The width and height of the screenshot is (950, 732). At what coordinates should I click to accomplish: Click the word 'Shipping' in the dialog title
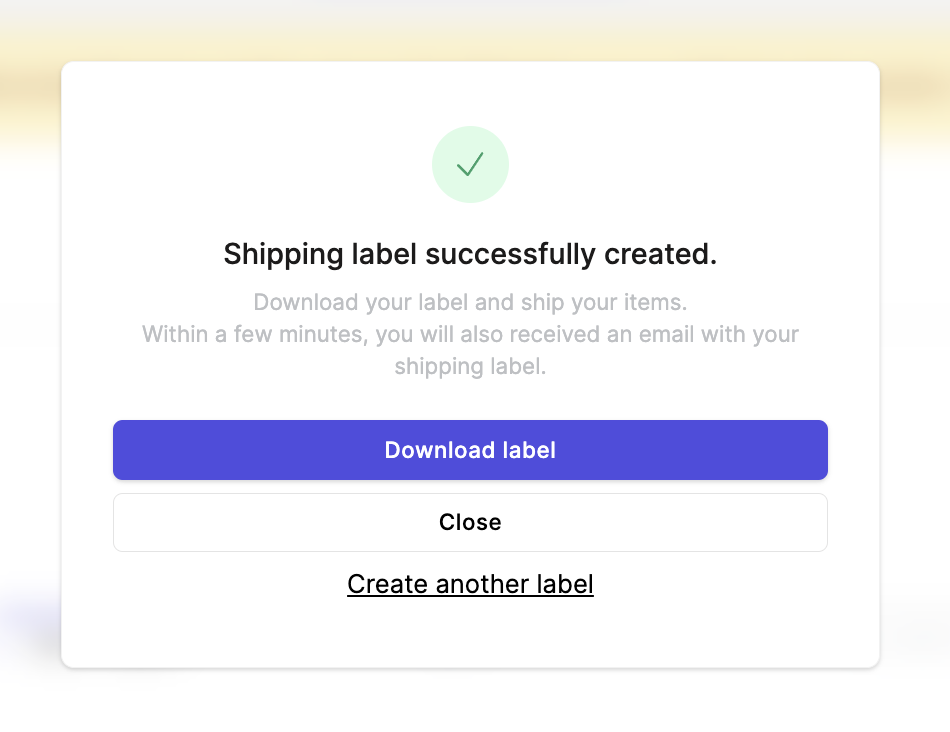click(284, 254)
